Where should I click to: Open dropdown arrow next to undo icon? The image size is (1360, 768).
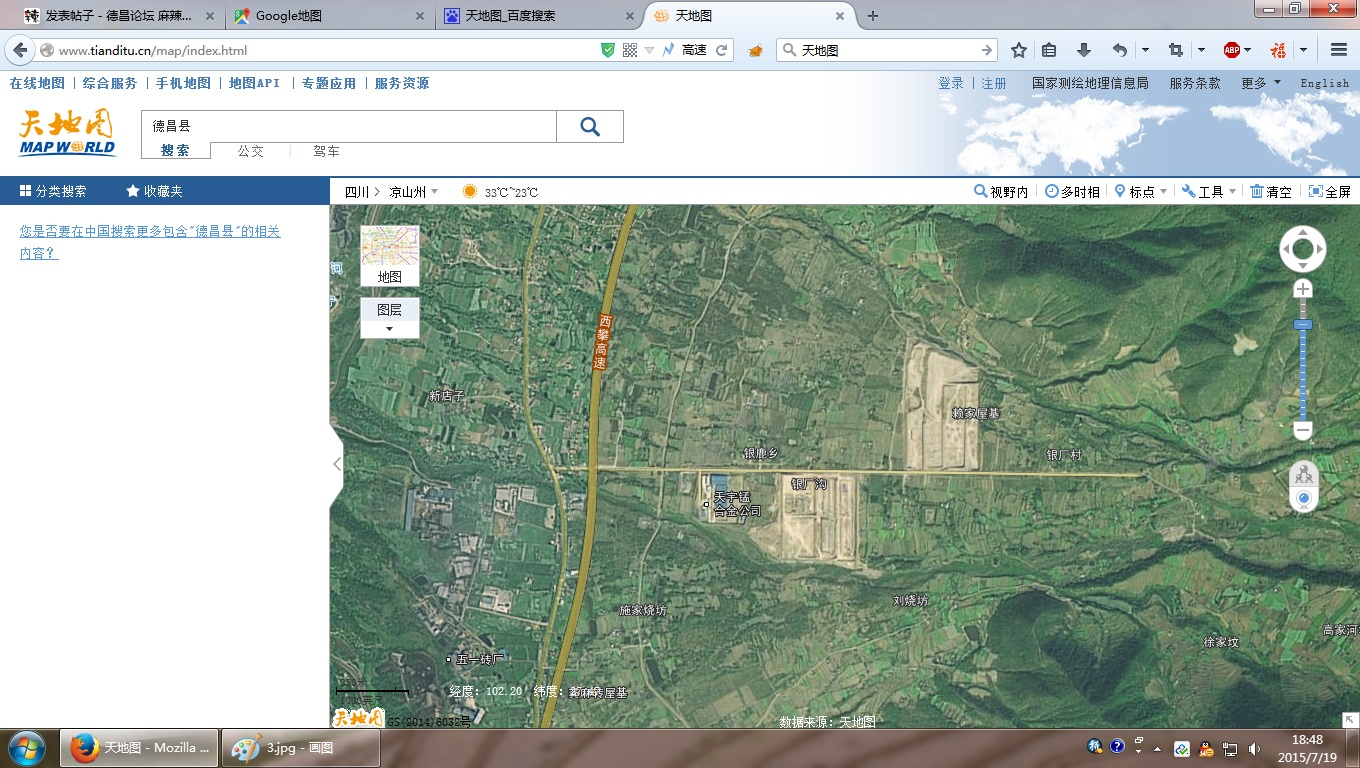1145,50
